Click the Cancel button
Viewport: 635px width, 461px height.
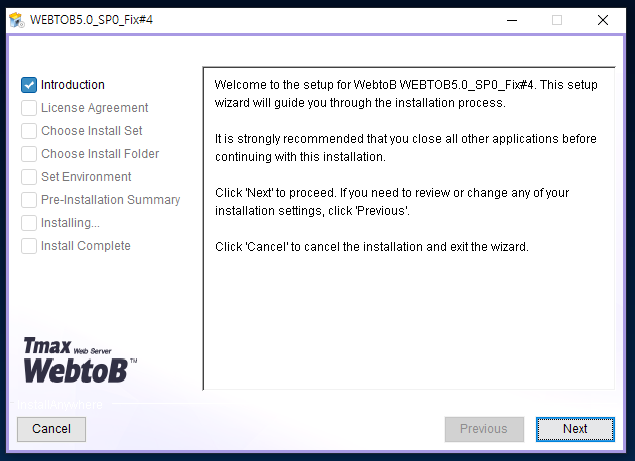pyautogui.click(x=51, y=429)
